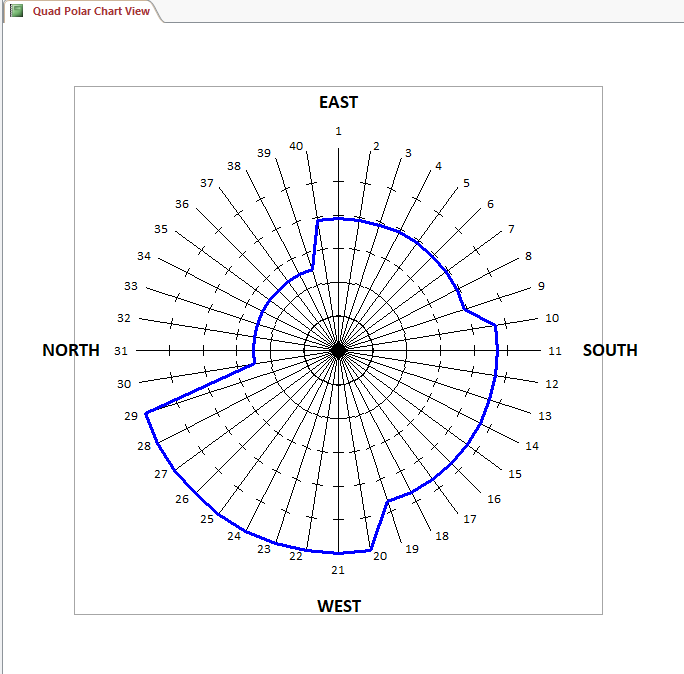Click axis number 11 next to SOUTH
This screenshot has width=684, height=674.
pos(555,351)
